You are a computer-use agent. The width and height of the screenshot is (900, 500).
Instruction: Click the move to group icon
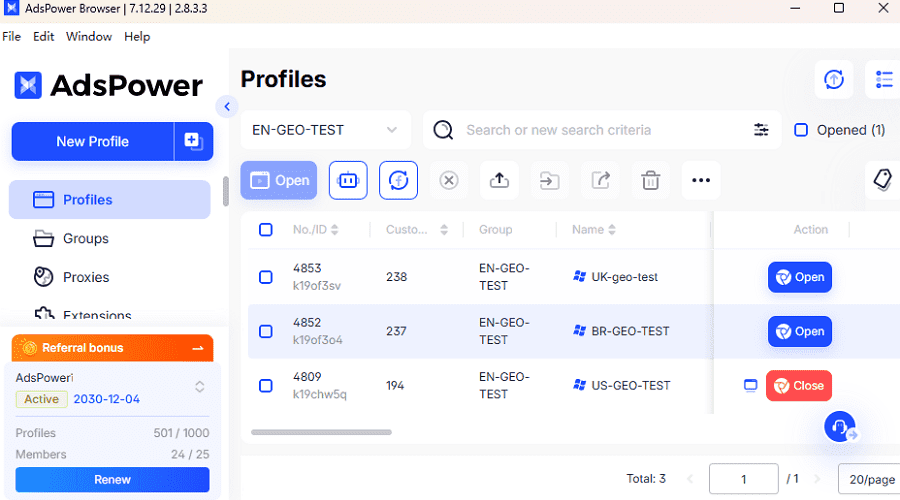coord(550,180)
